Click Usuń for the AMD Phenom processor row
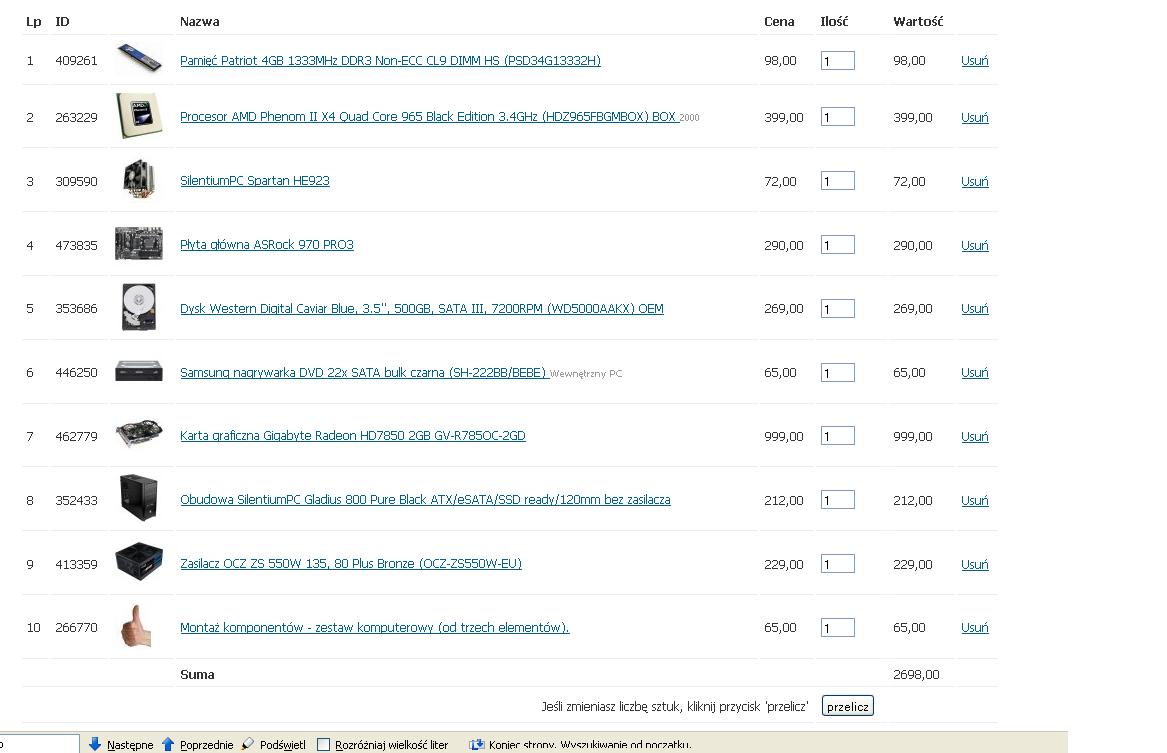Image resolution: width=1167 pixels, height=753 pixels. click(x=974, y=118)
